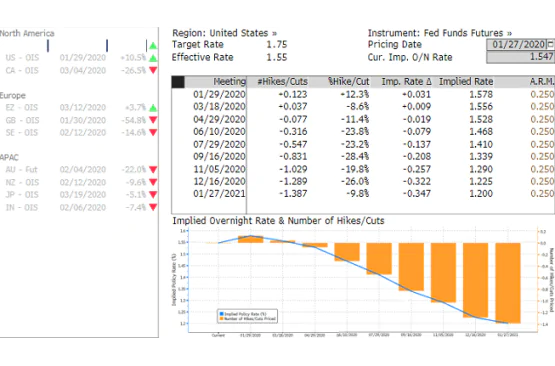Select the JP - OIS row

click(79, 195)
